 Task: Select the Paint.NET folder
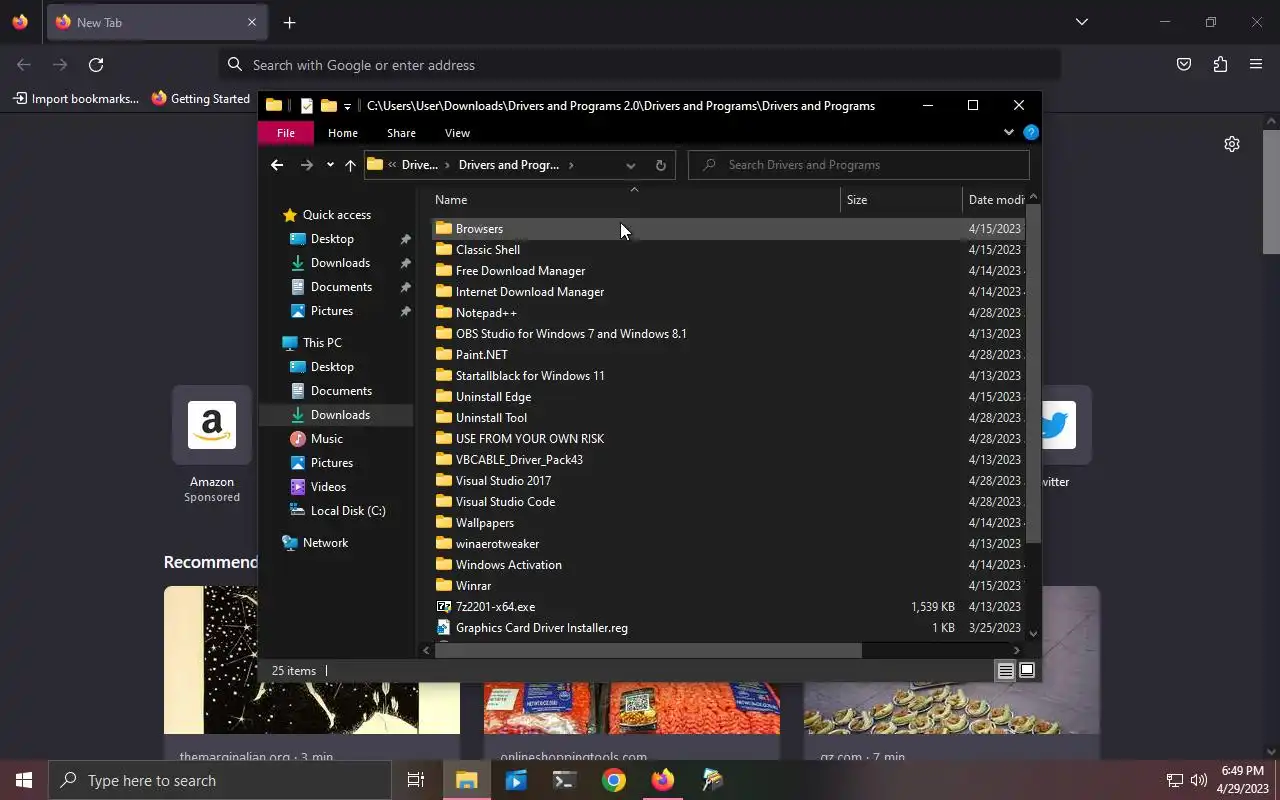(728, 355)
